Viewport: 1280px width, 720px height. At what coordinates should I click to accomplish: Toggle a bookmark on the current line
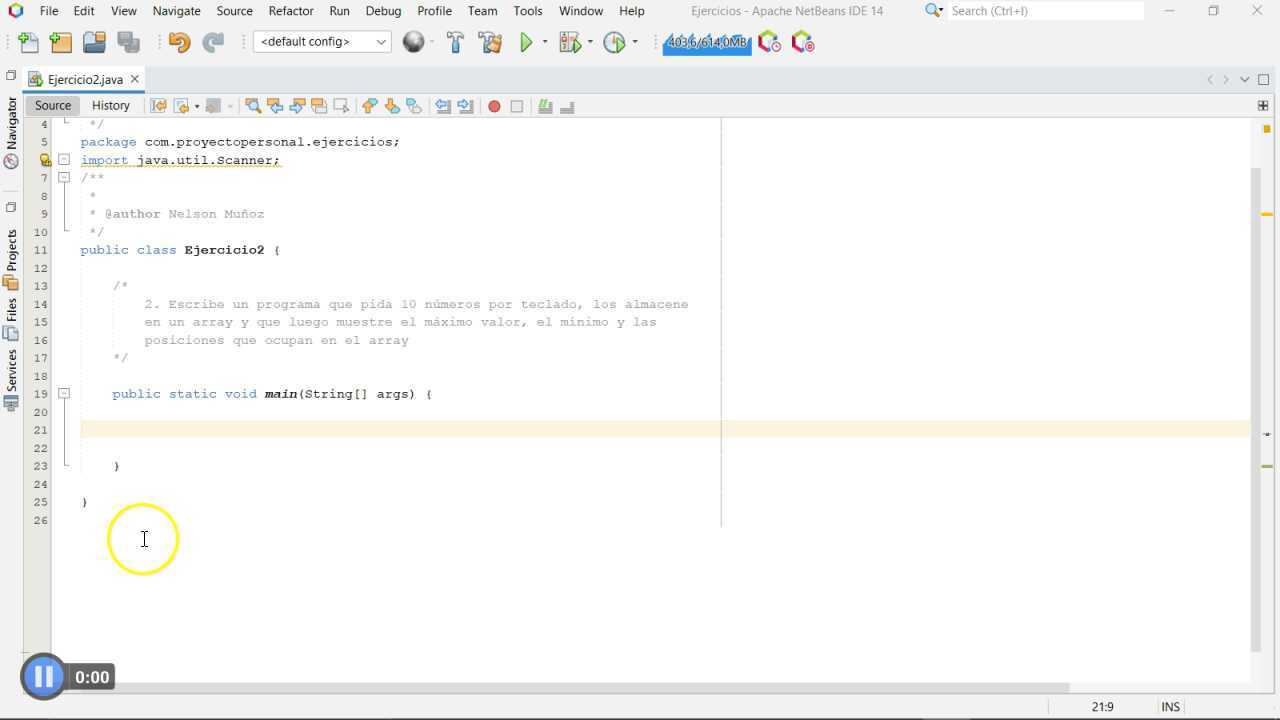(412, 106)
